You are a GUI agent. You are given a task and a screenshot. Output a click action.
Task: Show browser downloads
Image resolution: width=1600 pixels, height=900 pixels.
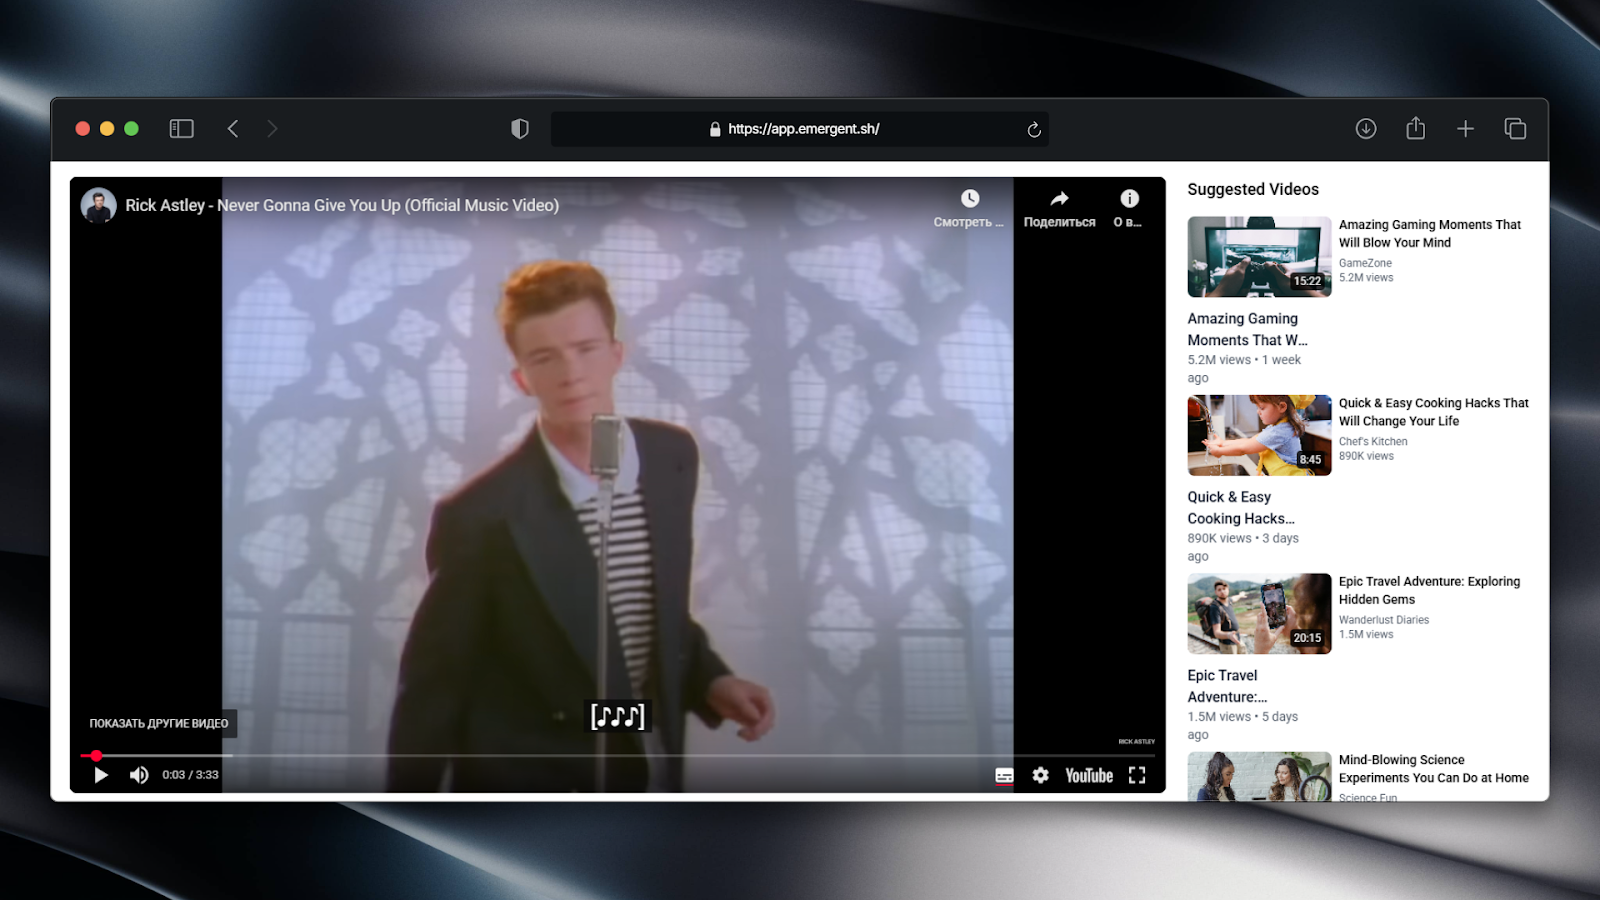pyautogui.click(x=1366, y=129)
